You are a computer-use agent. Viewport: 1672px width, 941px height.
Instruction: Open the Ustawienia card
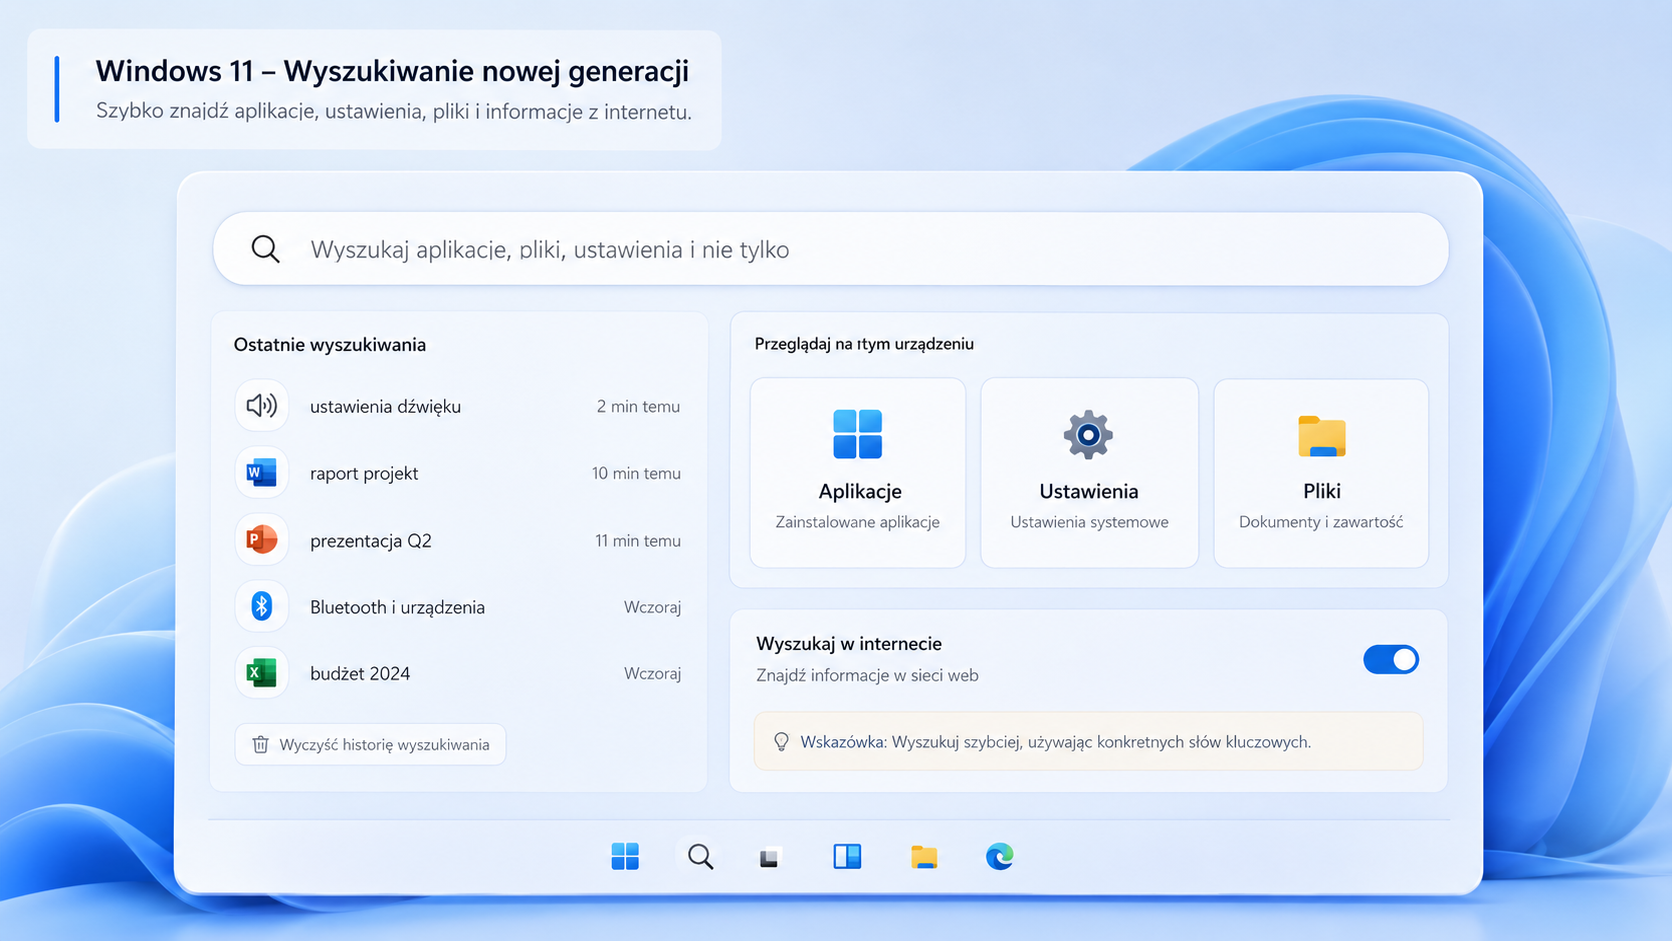(1089, 472)
